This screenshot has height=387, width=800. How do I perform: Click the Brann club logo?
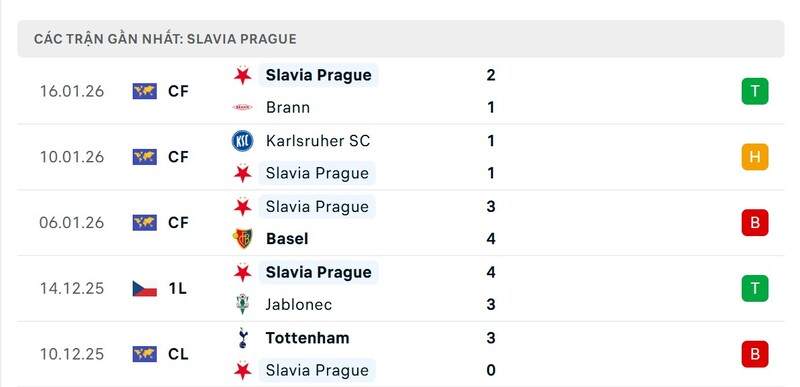242,107
